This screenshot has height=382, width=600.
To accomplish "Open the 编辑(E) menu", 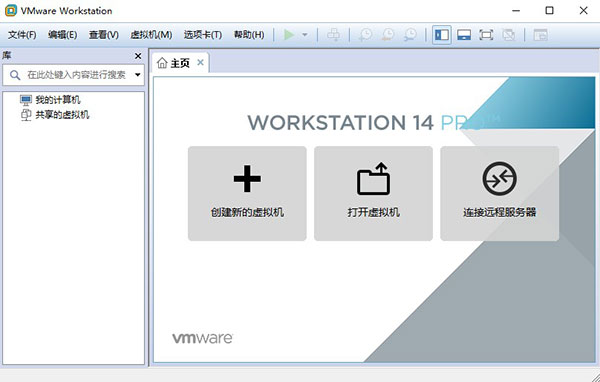I will (x=62, y=35).
